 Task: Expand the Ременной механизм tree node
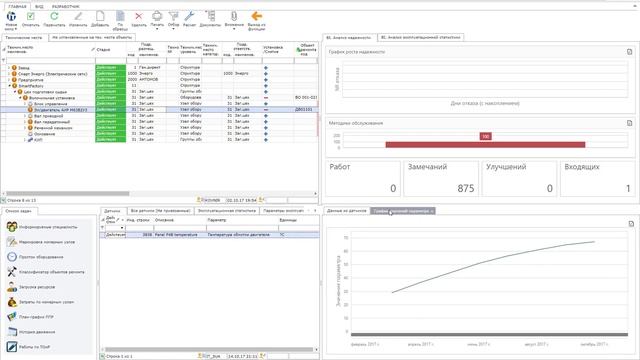(x=25, y=128)
